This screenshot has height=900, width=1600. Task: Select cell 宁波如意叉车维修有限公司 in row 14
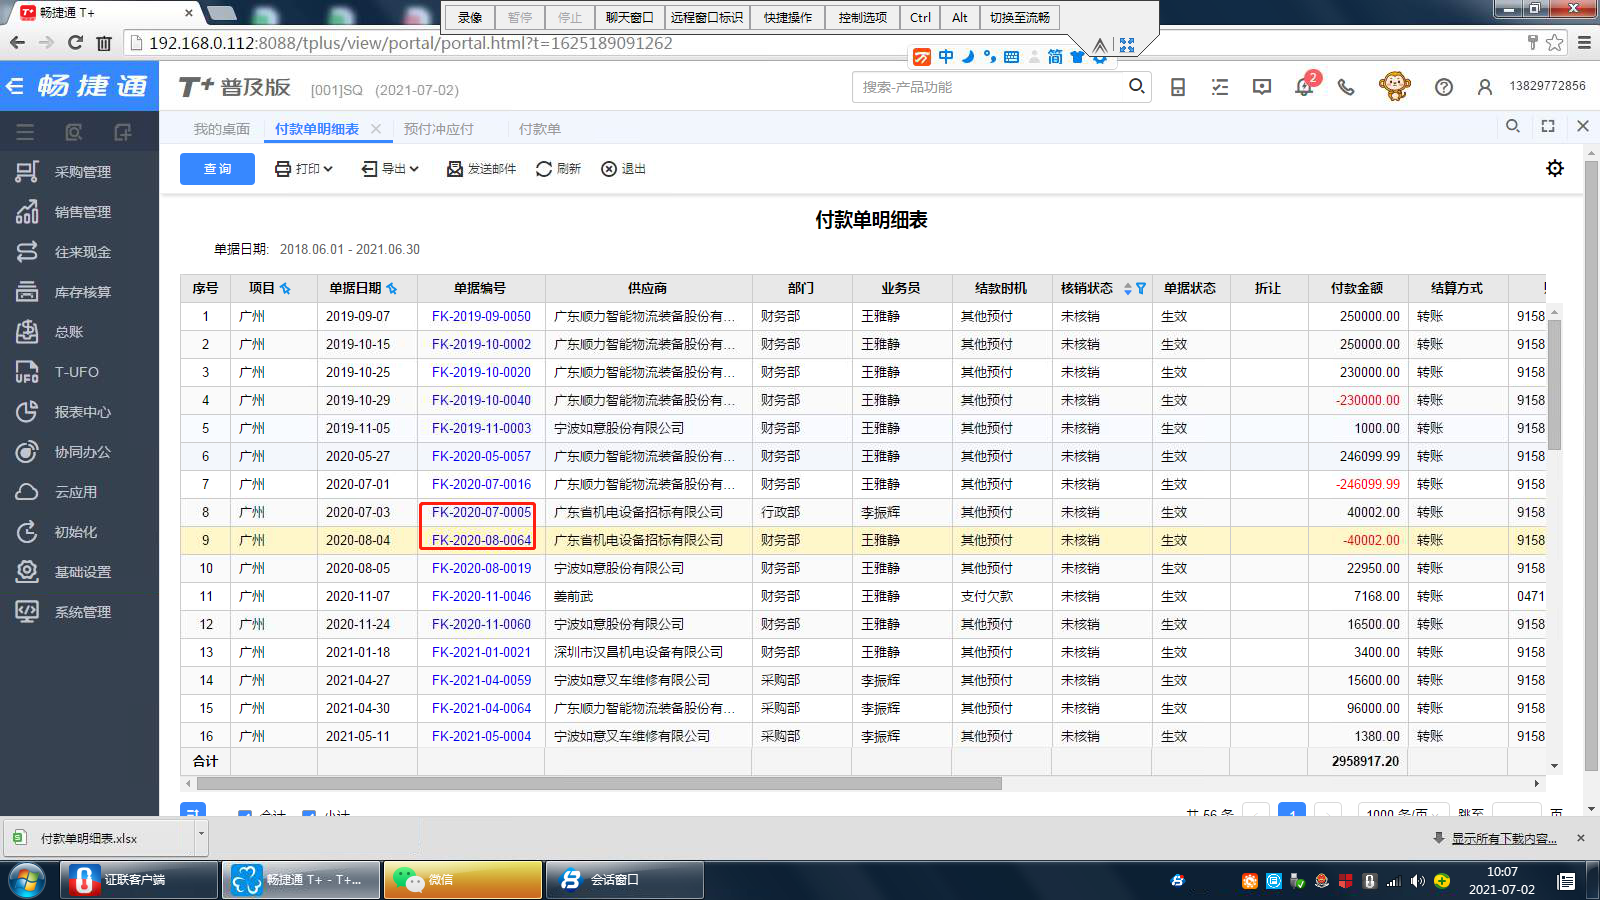(x=648, y=680)
